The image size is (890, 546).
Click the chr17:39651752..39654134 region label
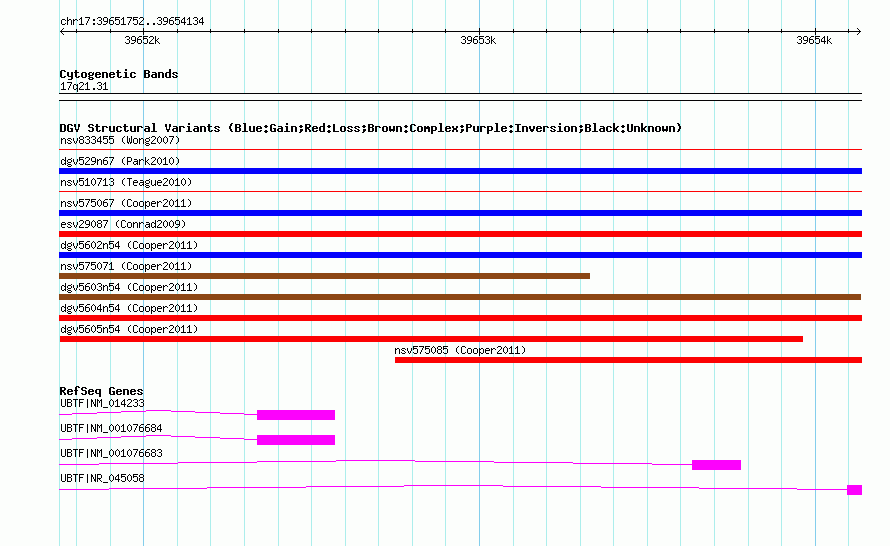click(132, 22)
